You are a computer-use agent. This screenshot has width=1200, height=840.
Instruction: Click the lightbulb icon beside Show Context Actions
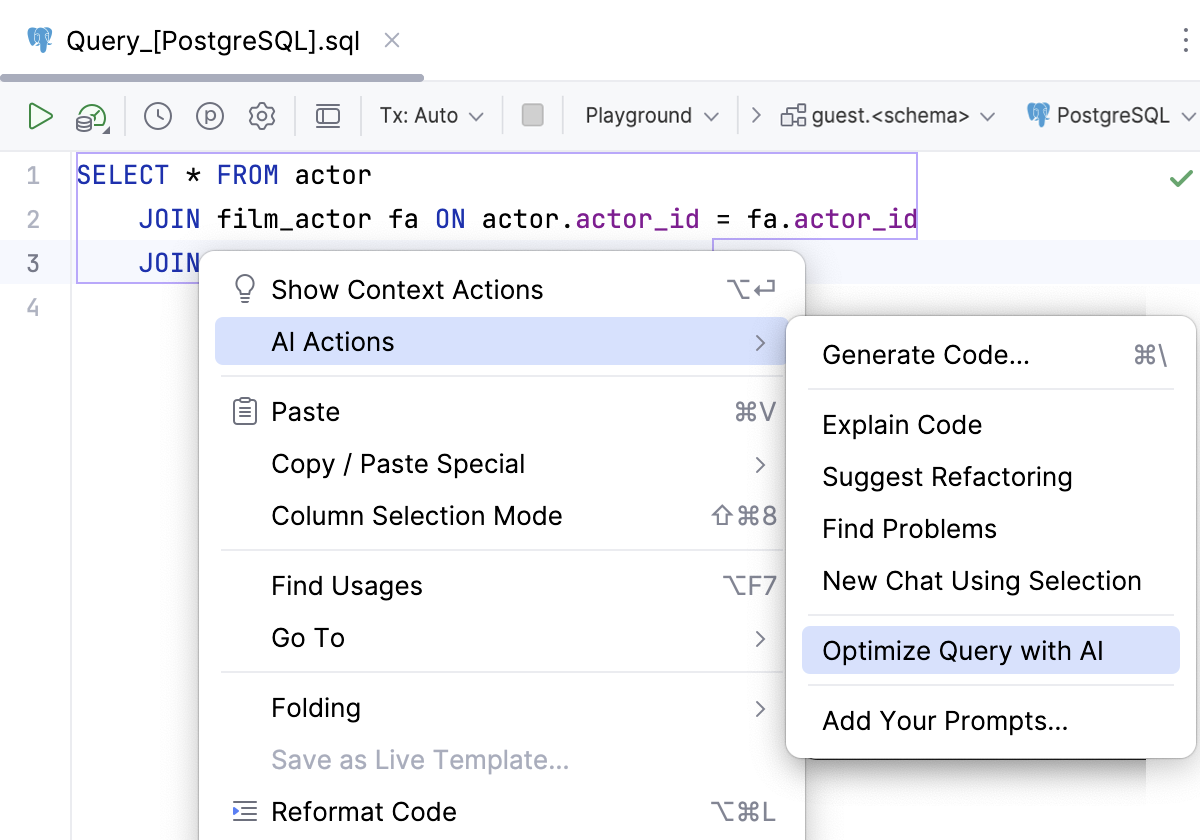click(x=245, y=289)
